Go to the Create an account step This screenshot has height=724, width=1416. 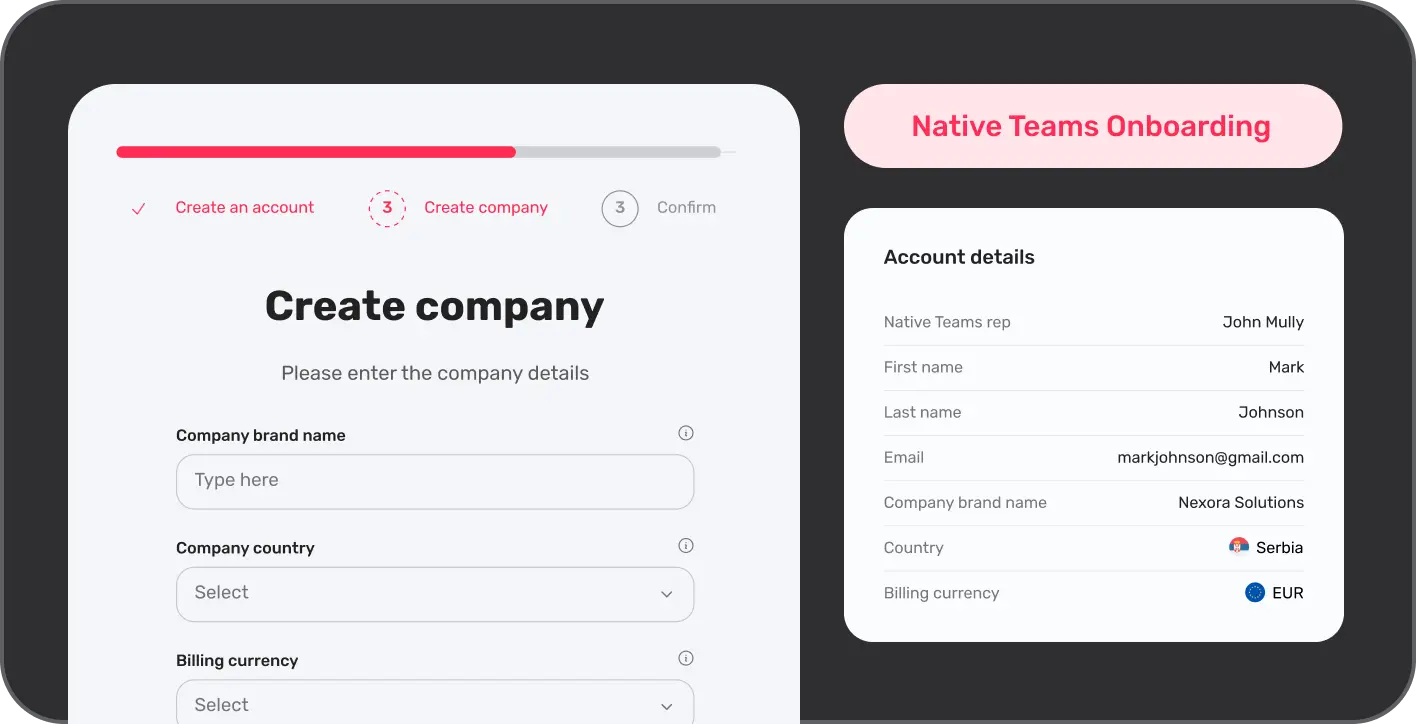pyautogui.click(x=244, y=208)
